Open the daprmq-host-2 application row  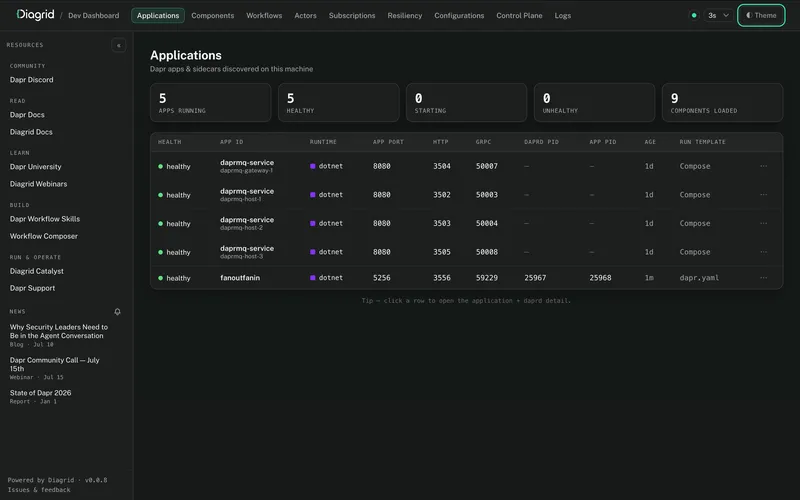[x=466, y=223]
